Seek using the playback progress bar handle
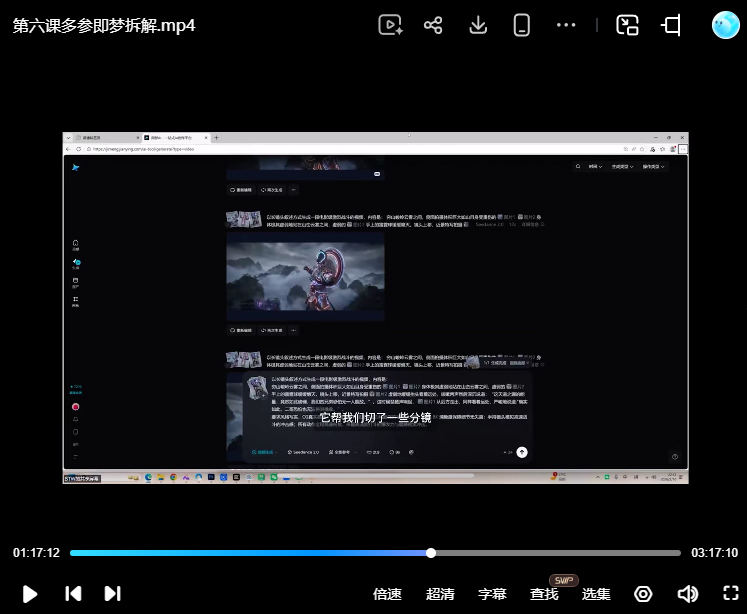 (x=431, y=553)
